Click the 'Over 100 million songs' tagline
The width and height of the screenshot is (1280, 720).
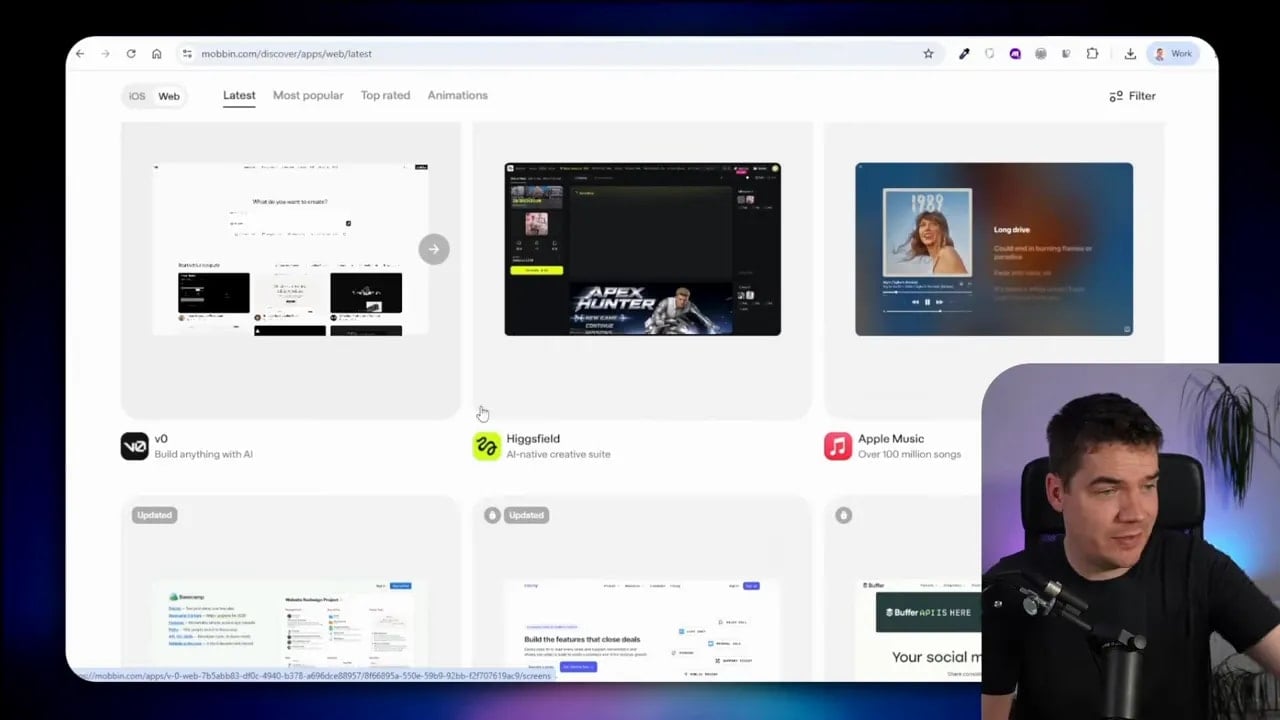pos(909,454)
